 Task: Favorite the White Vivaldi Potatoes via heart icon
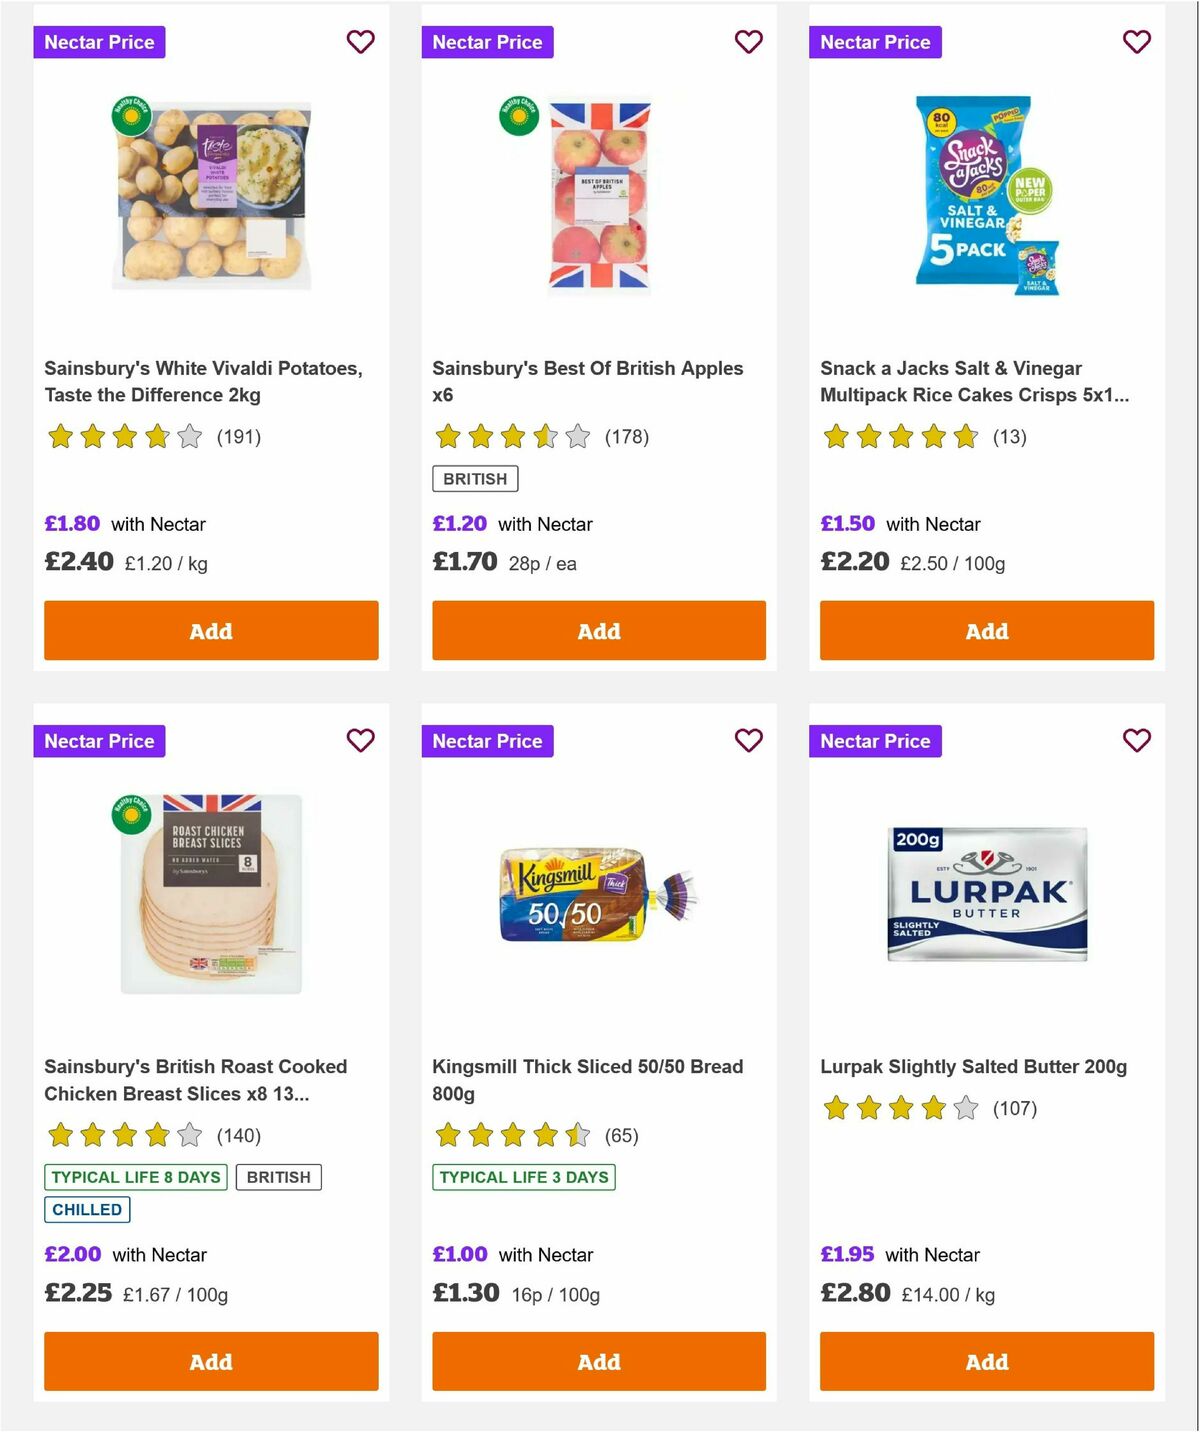pyautogui.click(x=360, y=42)
